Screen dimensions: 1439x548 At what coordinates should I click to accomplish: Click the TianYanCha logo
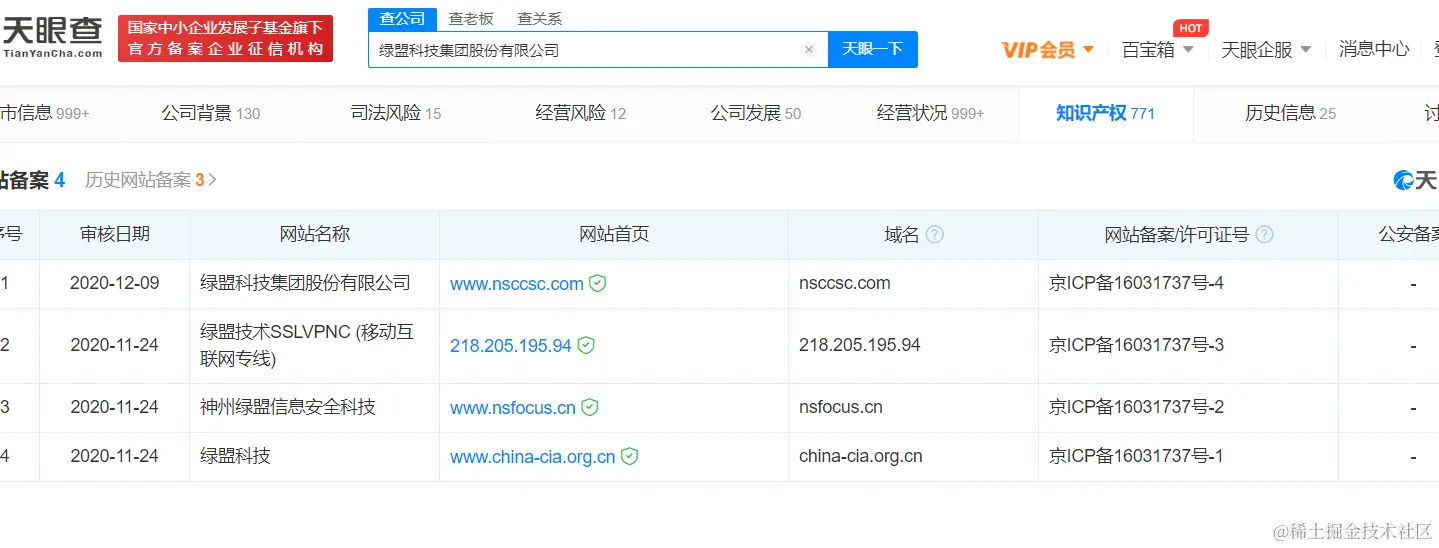pos(51,37)
